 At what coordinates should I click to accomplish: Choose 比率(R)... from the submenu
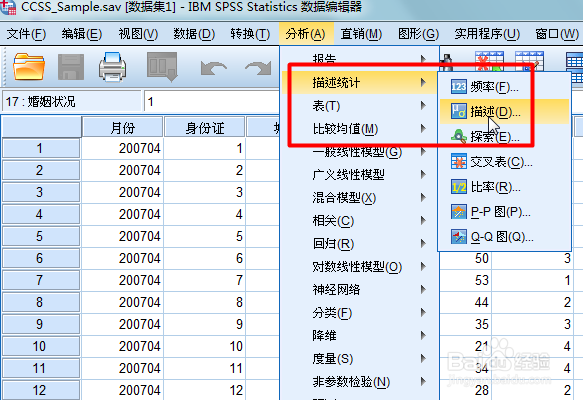click(x=504, y=187)
